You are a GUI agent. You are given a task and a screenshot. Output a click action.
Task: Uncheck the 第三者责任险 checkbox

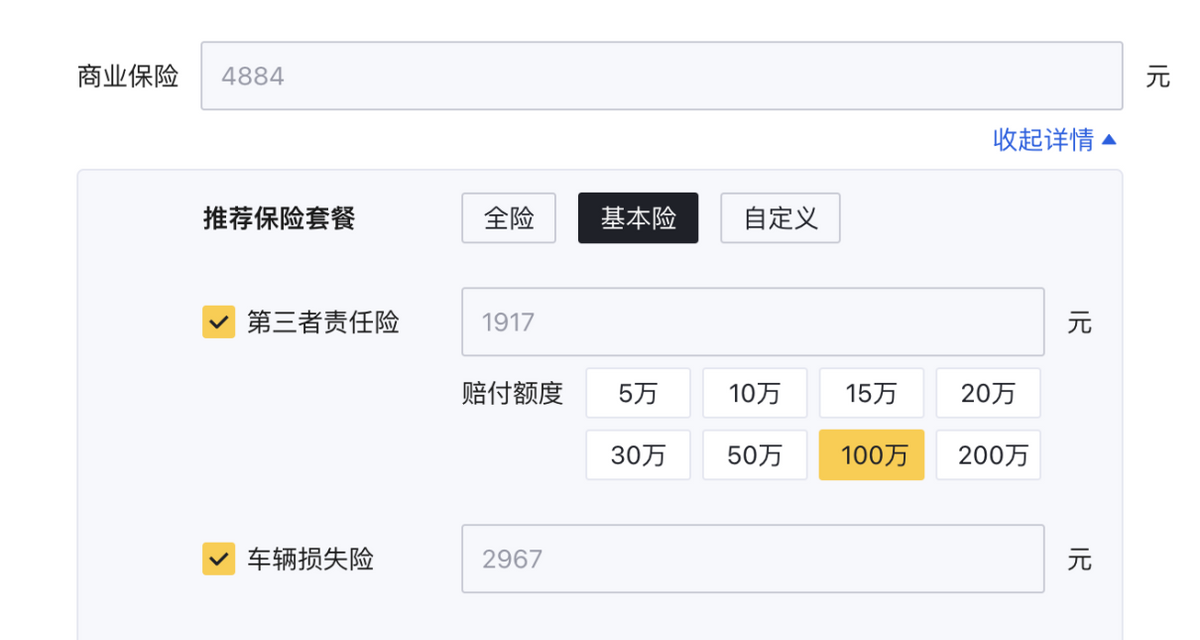(219, 323)
